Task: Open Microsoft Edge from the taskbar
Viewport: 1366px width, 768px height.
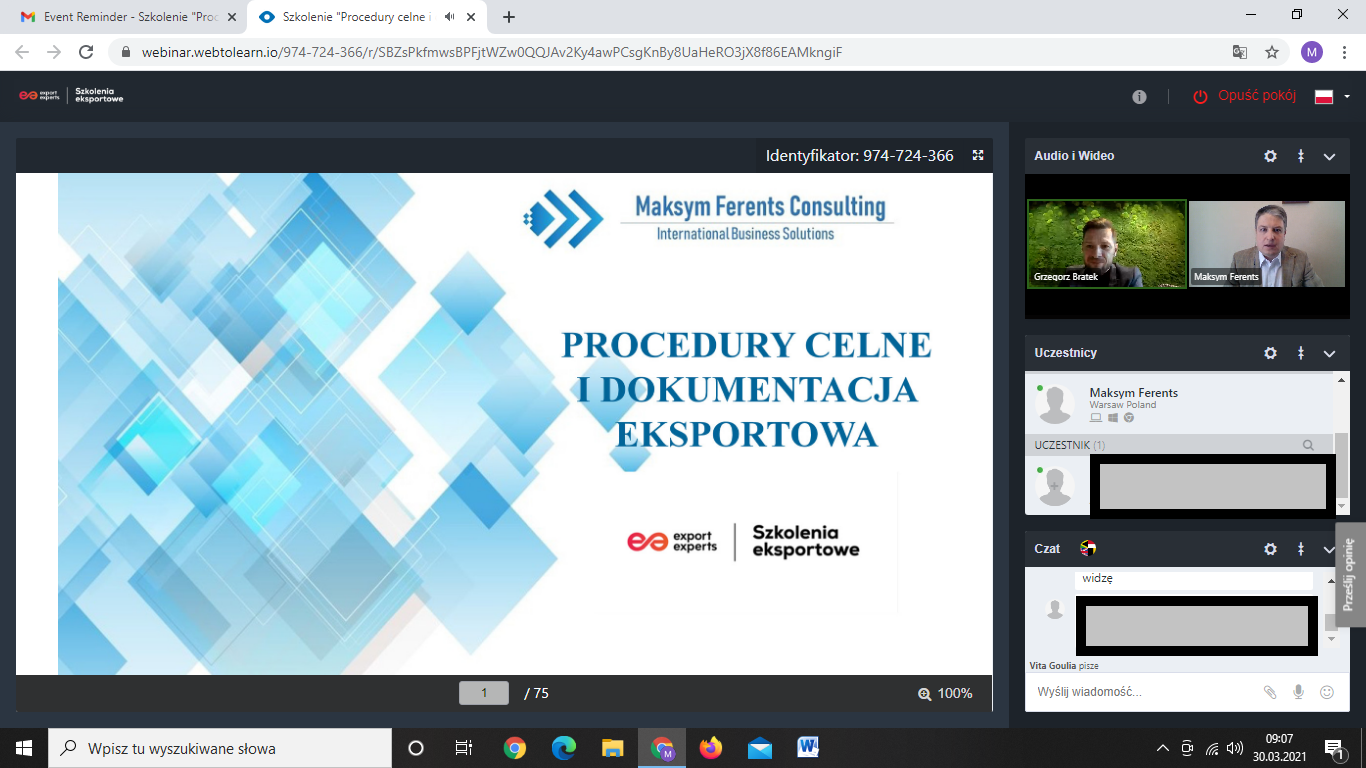Action: pyautogui.click(x=564, y=748)
